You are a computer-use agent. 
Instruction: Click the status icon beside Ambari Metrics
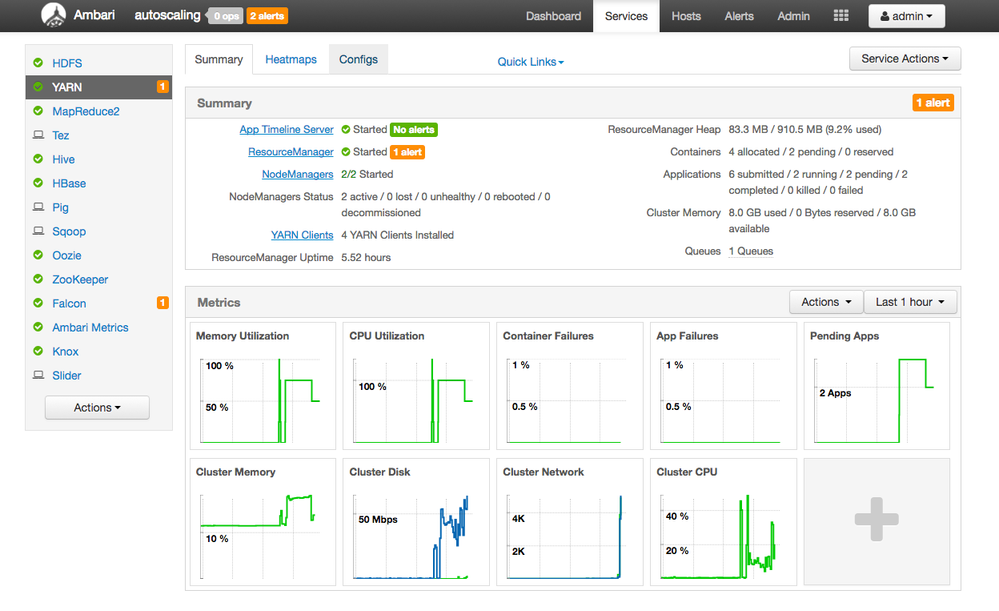coord(38,327)
